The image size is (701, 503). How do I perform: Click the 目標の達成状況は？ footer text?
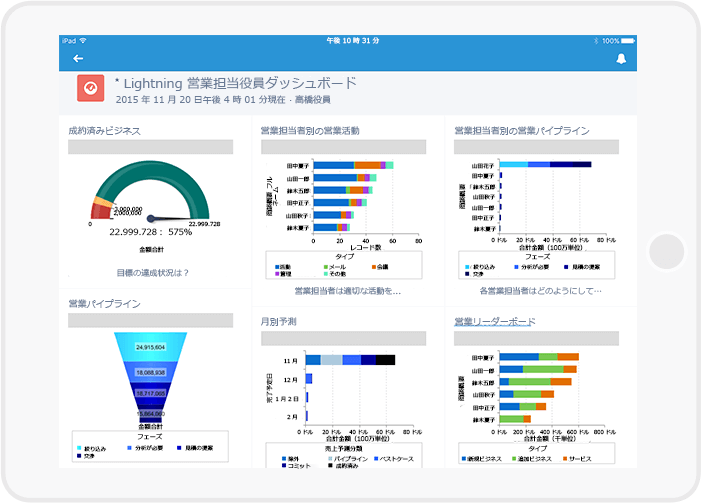tap(150, 272)
